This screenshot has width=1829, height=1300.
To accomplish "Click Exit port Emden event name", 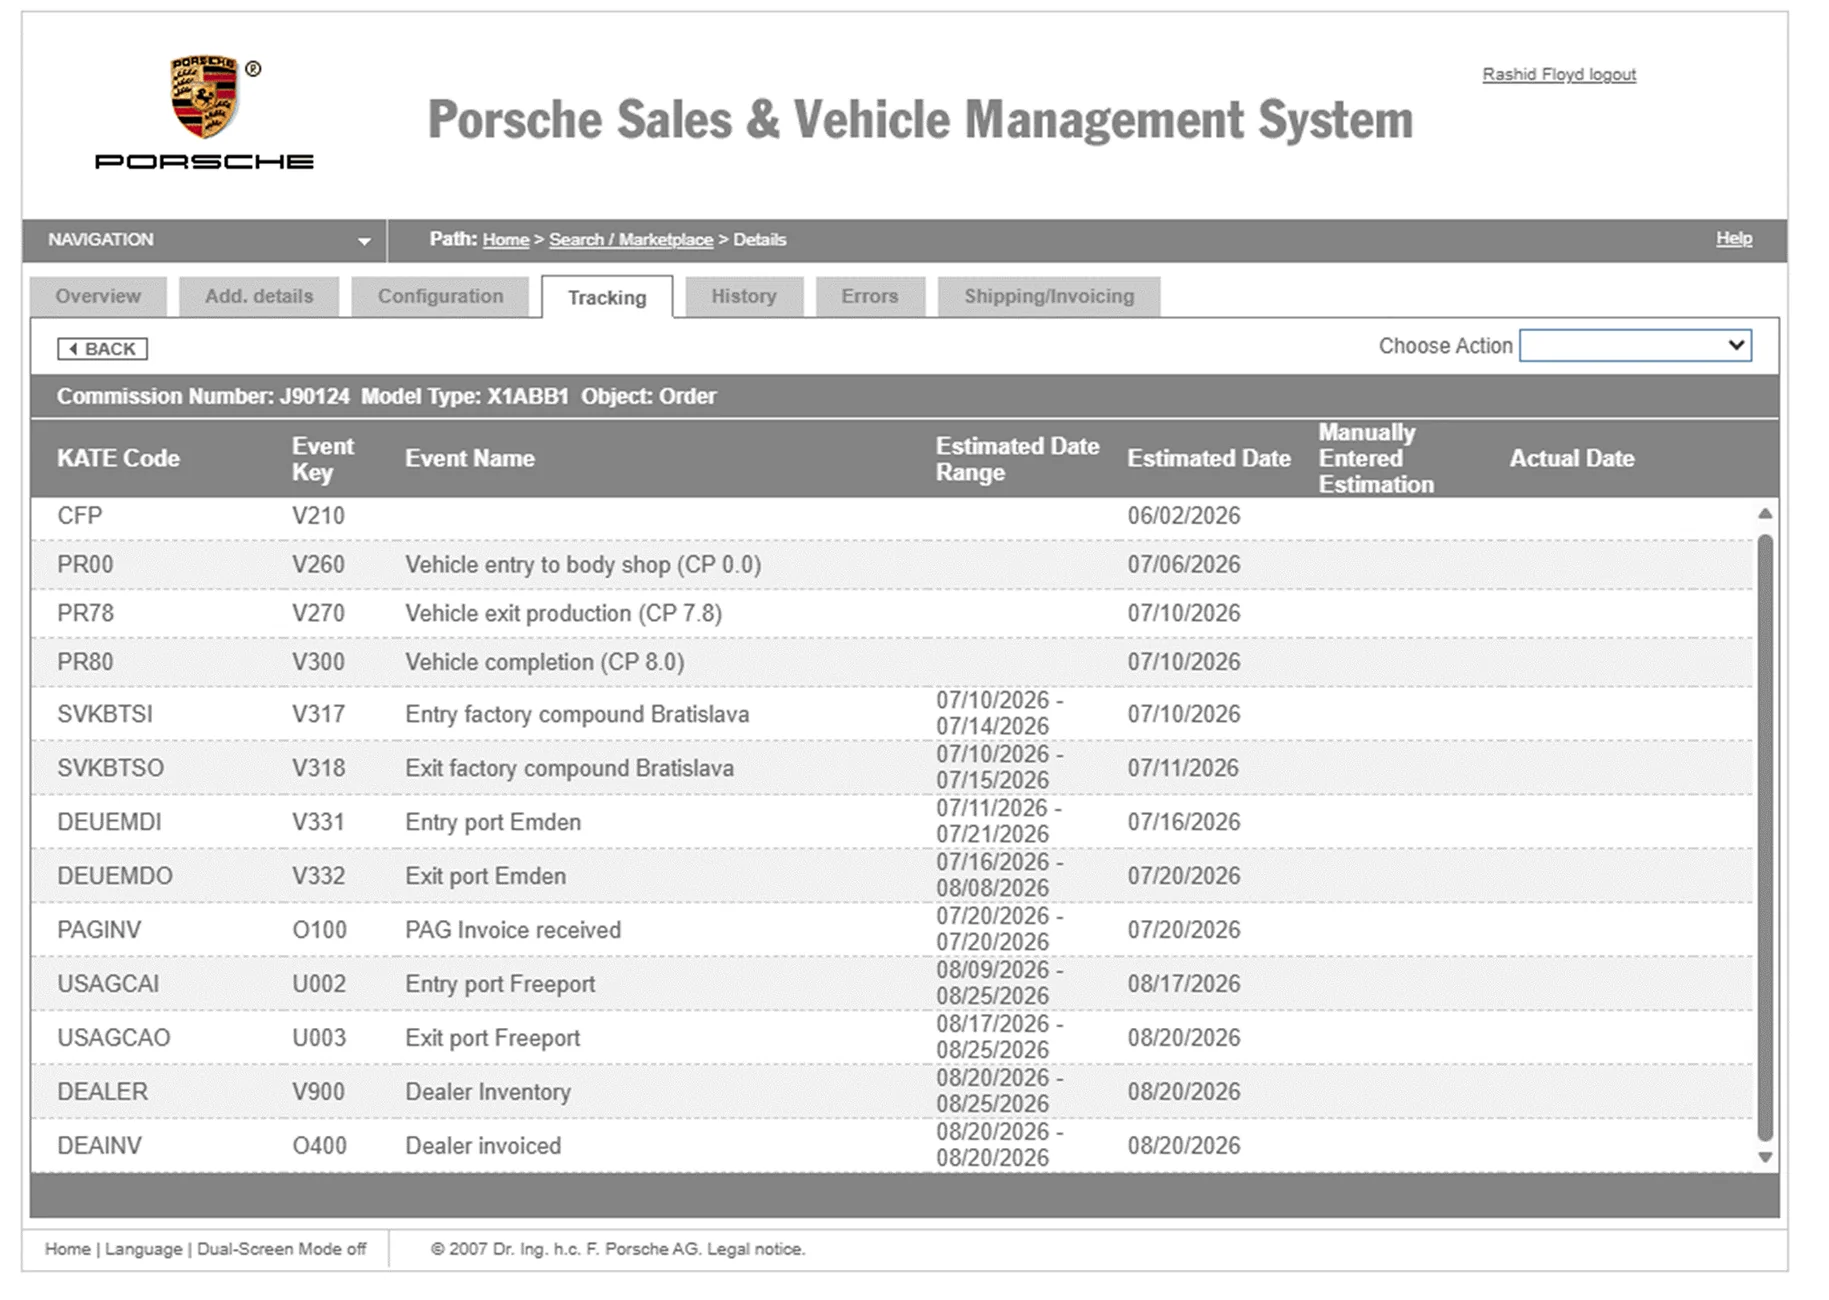I will tap(485, 877).
